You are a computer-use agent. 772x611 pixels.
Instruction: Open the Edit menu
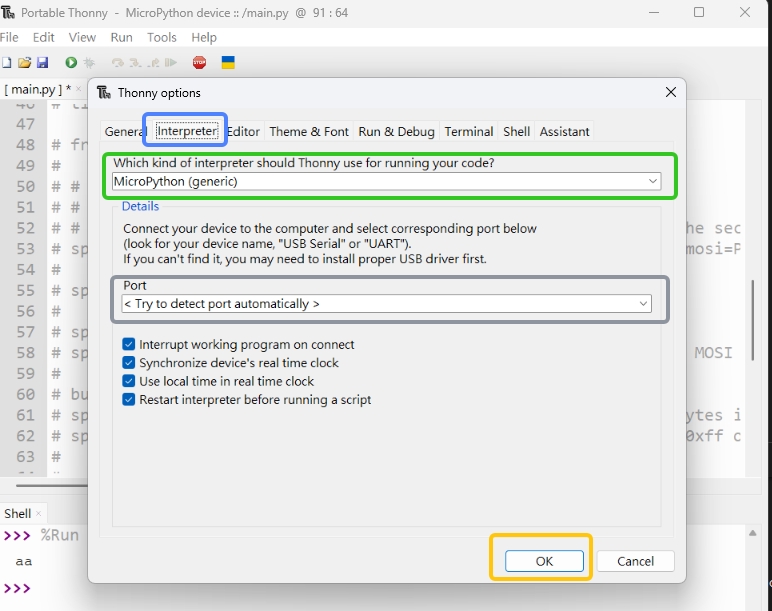point(43,37)
